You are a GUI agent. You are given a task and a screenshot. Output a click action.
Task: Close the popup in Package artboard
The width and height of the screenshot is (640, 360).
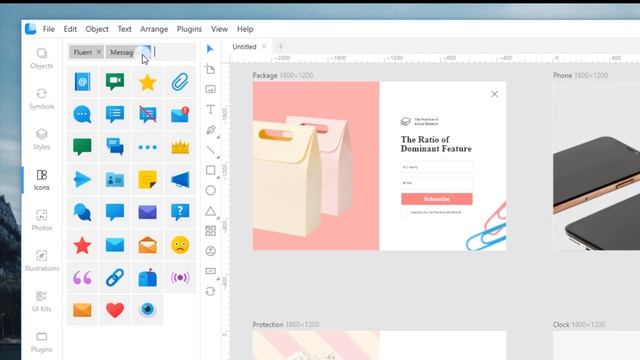494,94
